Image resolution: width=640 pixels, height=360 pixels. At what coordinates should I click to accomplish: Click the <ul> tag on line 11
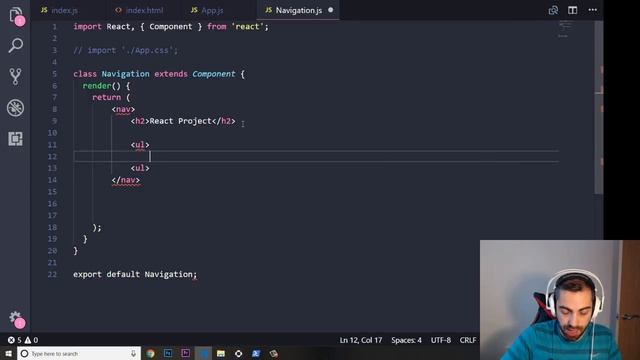tap(140, 145)
